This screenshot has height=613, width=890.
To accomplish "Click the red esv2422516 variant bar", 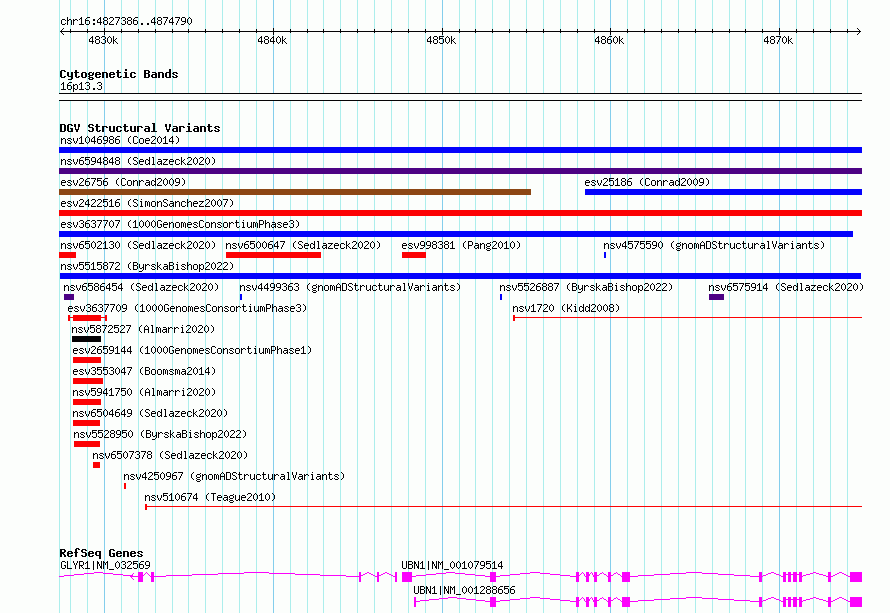I will click(x=460, y=213).
